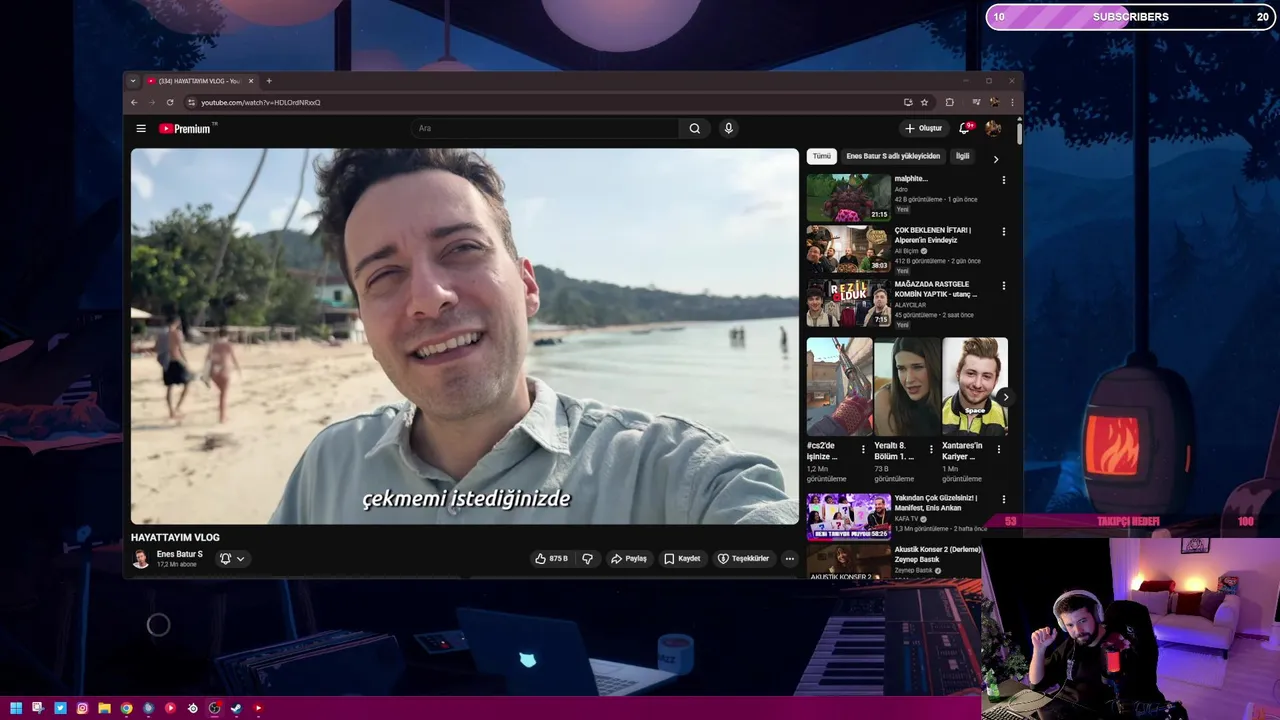Click the video player to pause
The image size is (1280, 720).
[x=465, y=336]
